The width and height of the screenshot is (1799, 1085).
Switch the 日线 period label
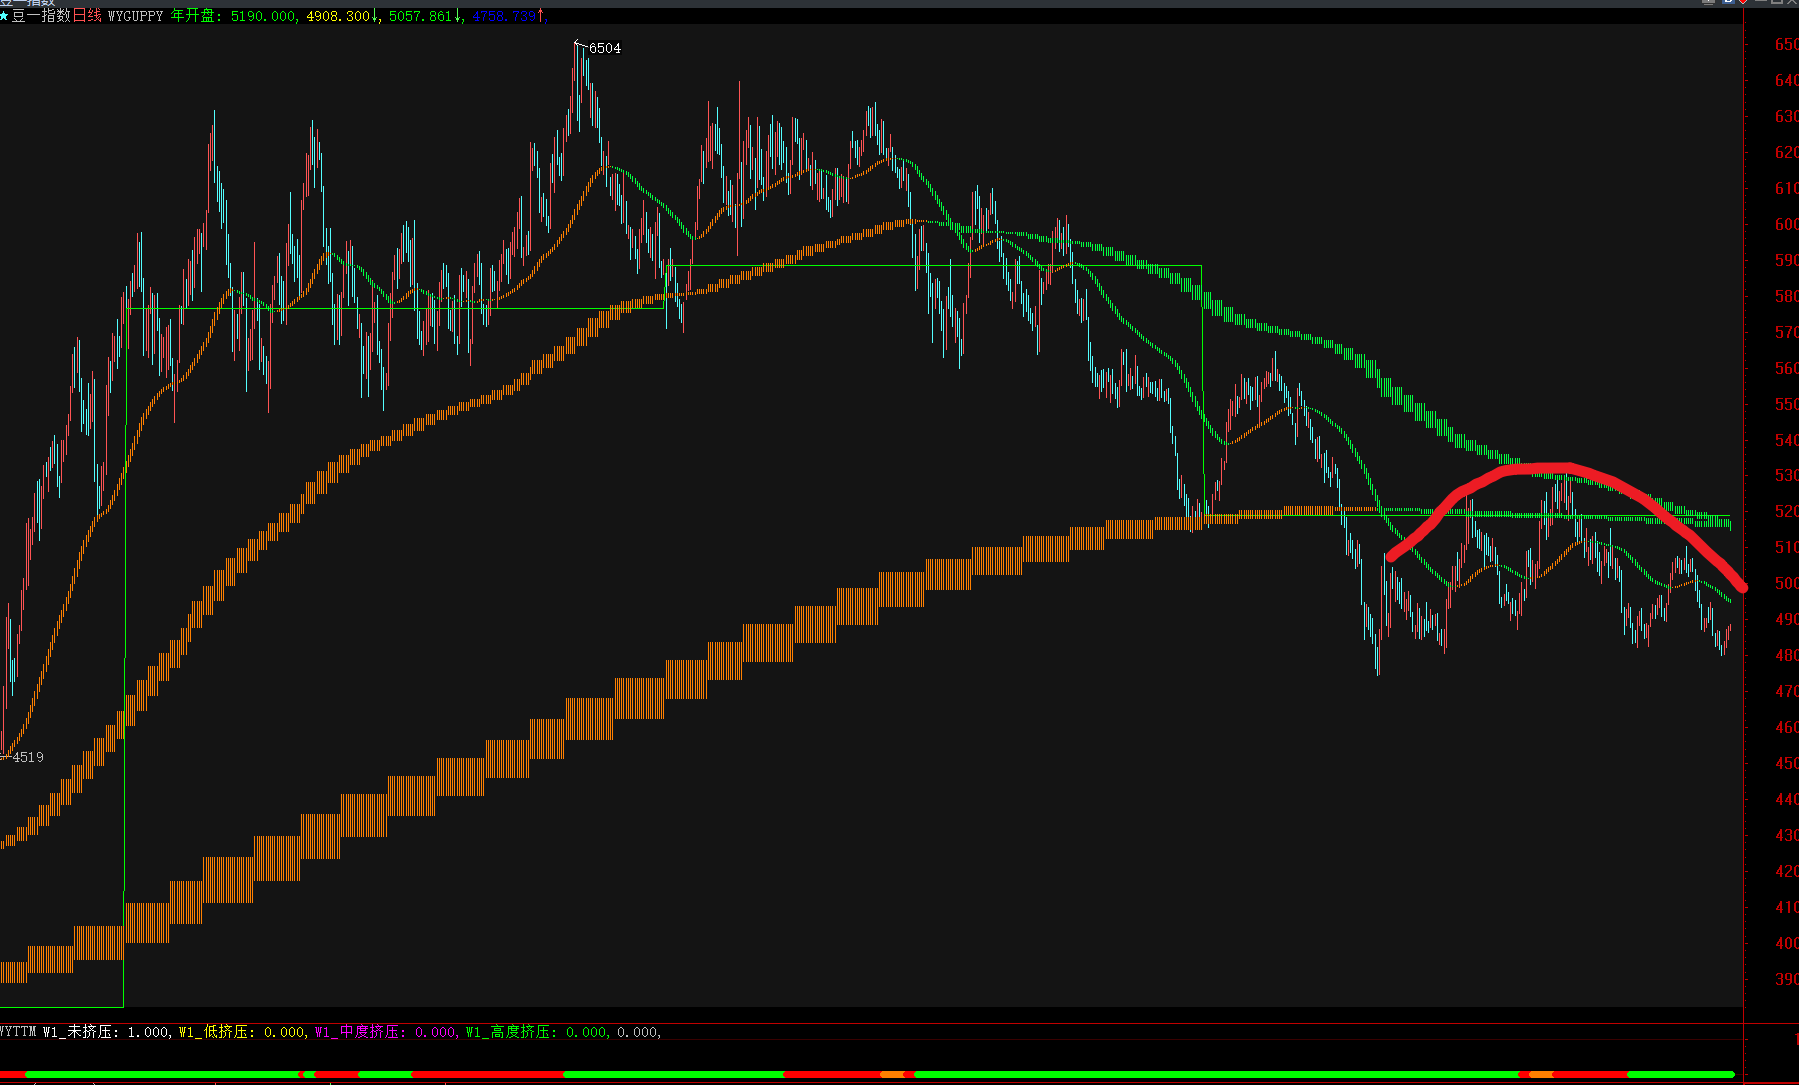tap(87, 17)
